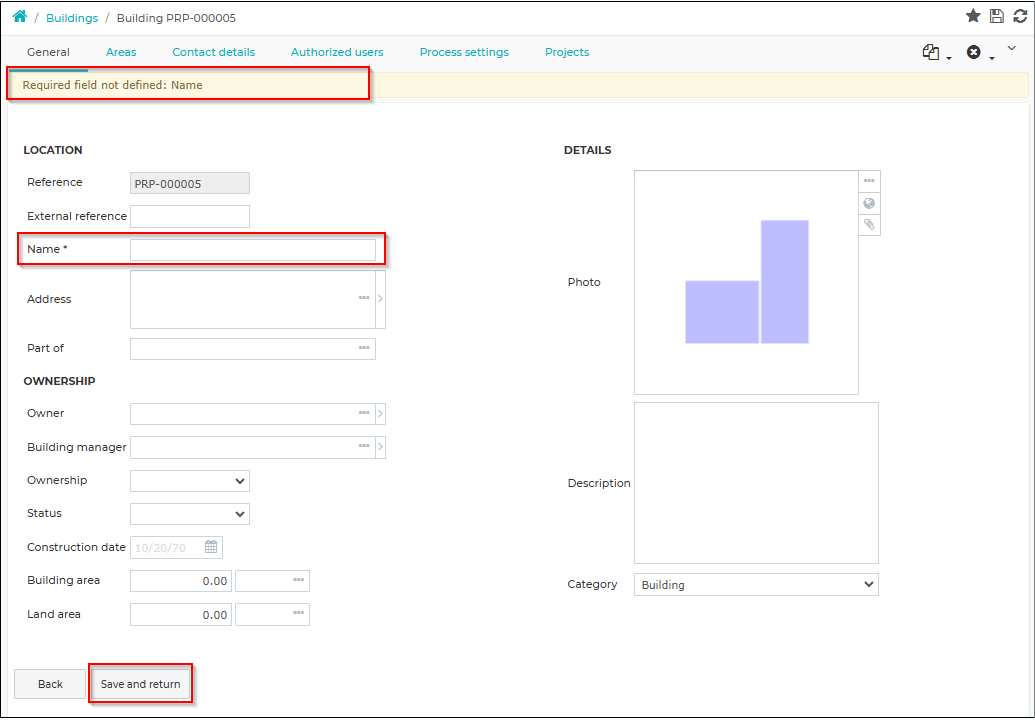Expand Address details arrow

(380, 299)
